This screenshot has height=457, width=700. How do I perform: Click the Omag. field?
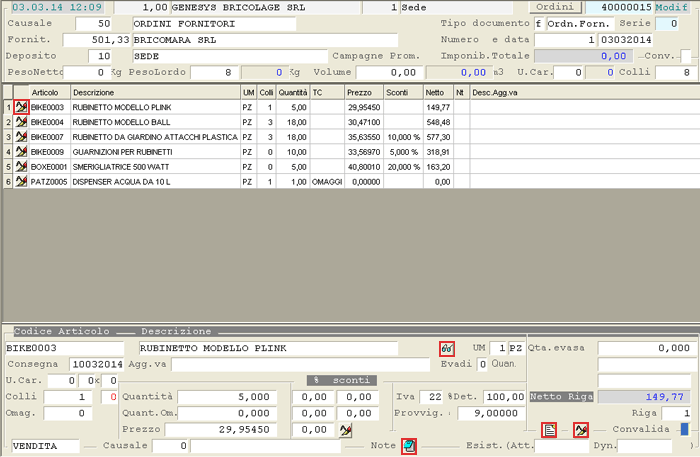click(67, 413)
